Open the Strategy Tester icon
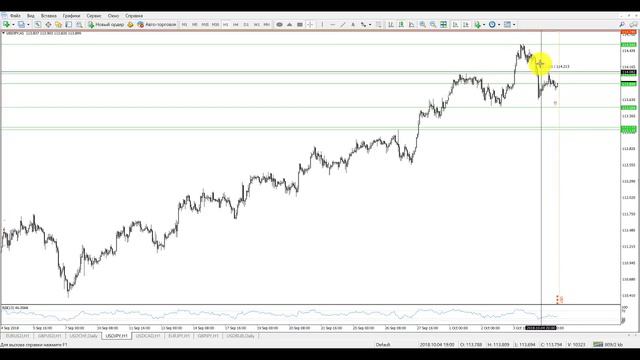640x360 pixels. tap(79, 24)
